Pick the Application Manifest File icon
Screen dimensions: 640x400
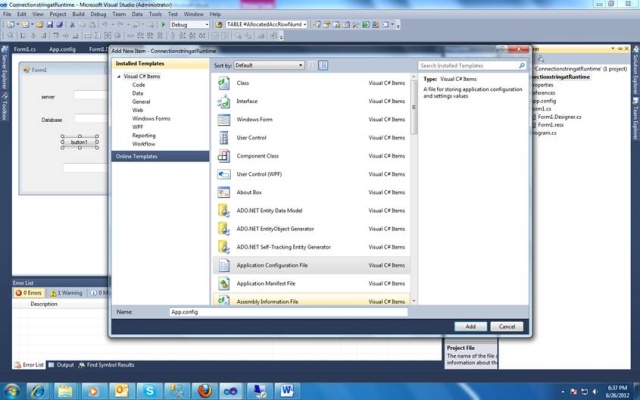tap(224, 284)
